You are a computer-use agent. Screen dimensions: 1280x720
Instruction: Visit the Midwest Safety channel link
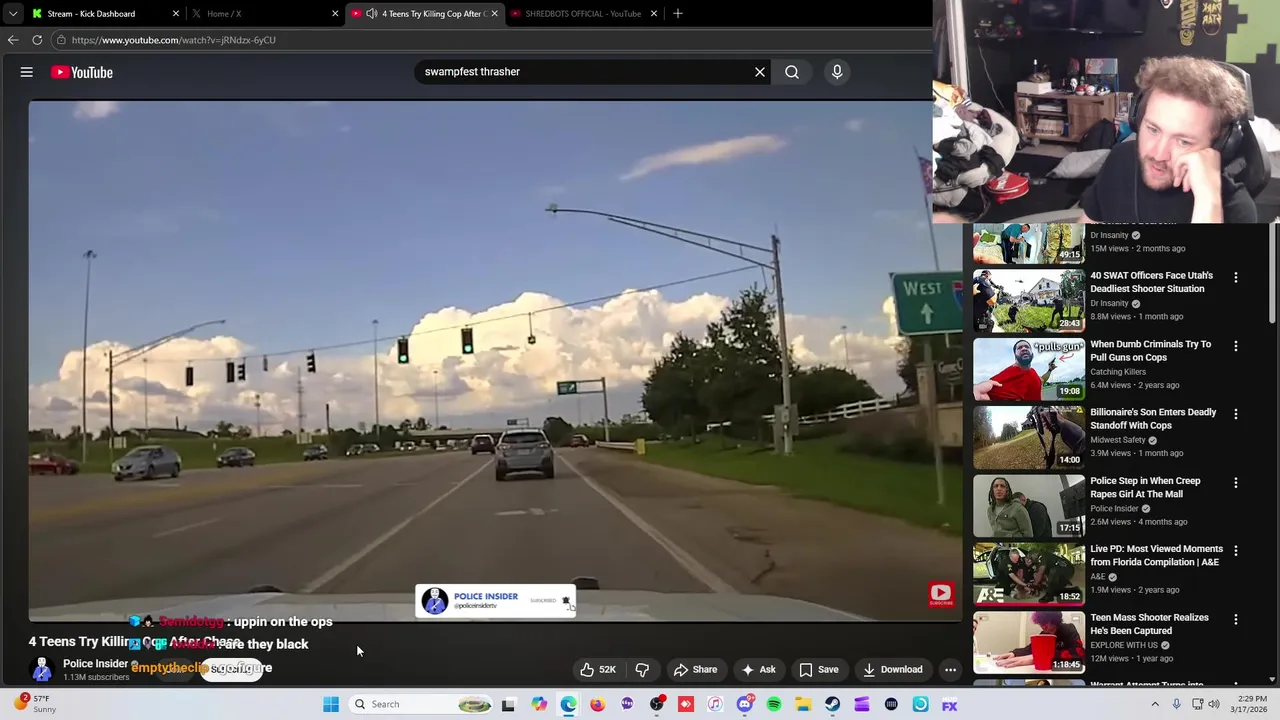1118,440
